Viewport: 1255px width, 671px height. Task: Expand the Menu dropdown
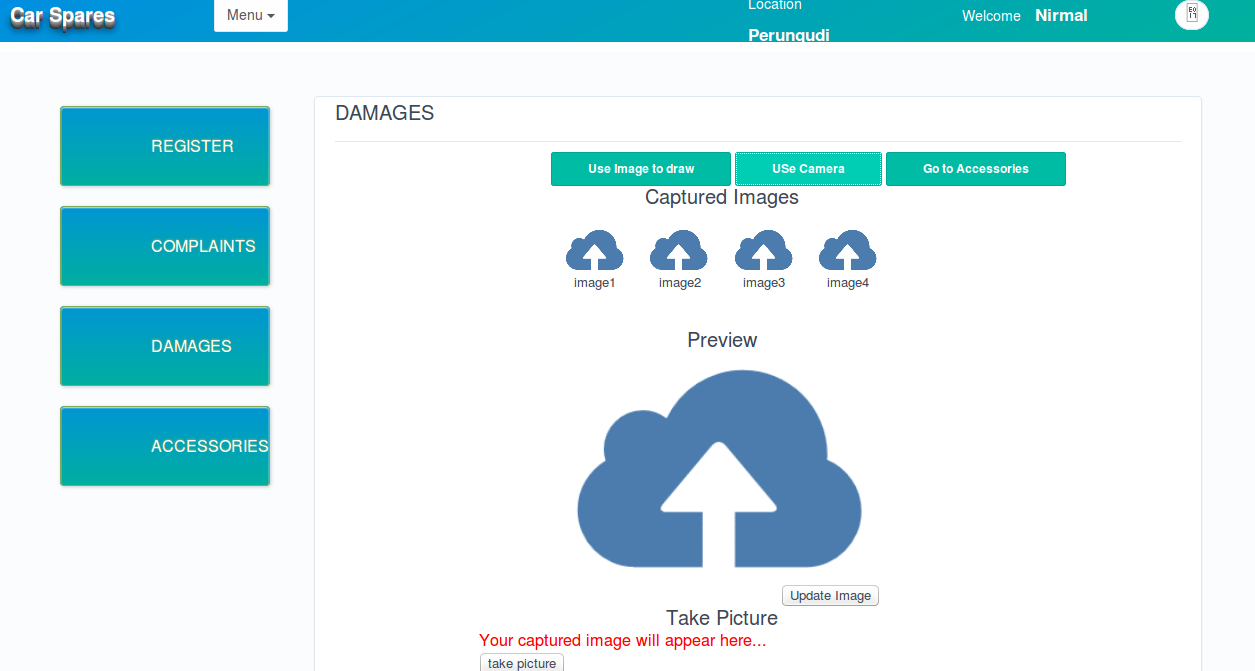click(x=250, y=15)
